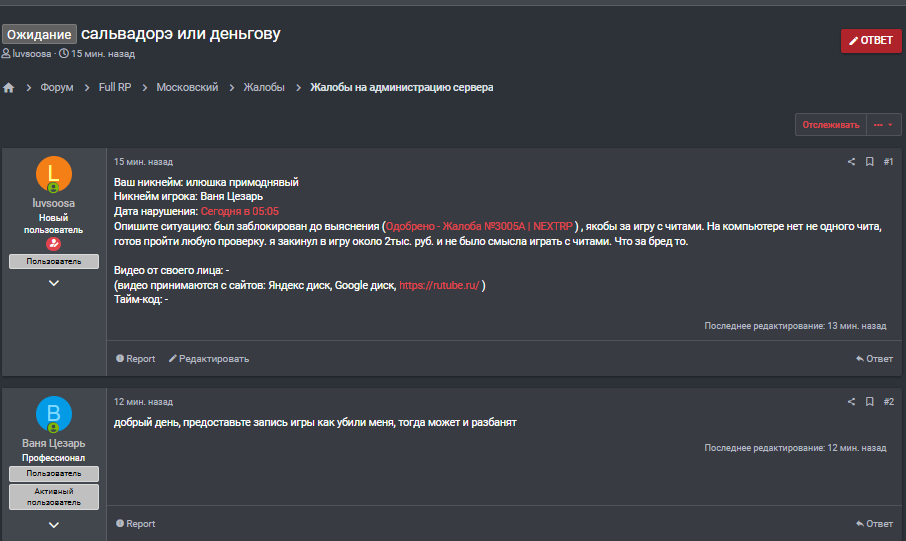Open the rutube.ru link
The height and width of the screenshot is (541, 906).
439,285
